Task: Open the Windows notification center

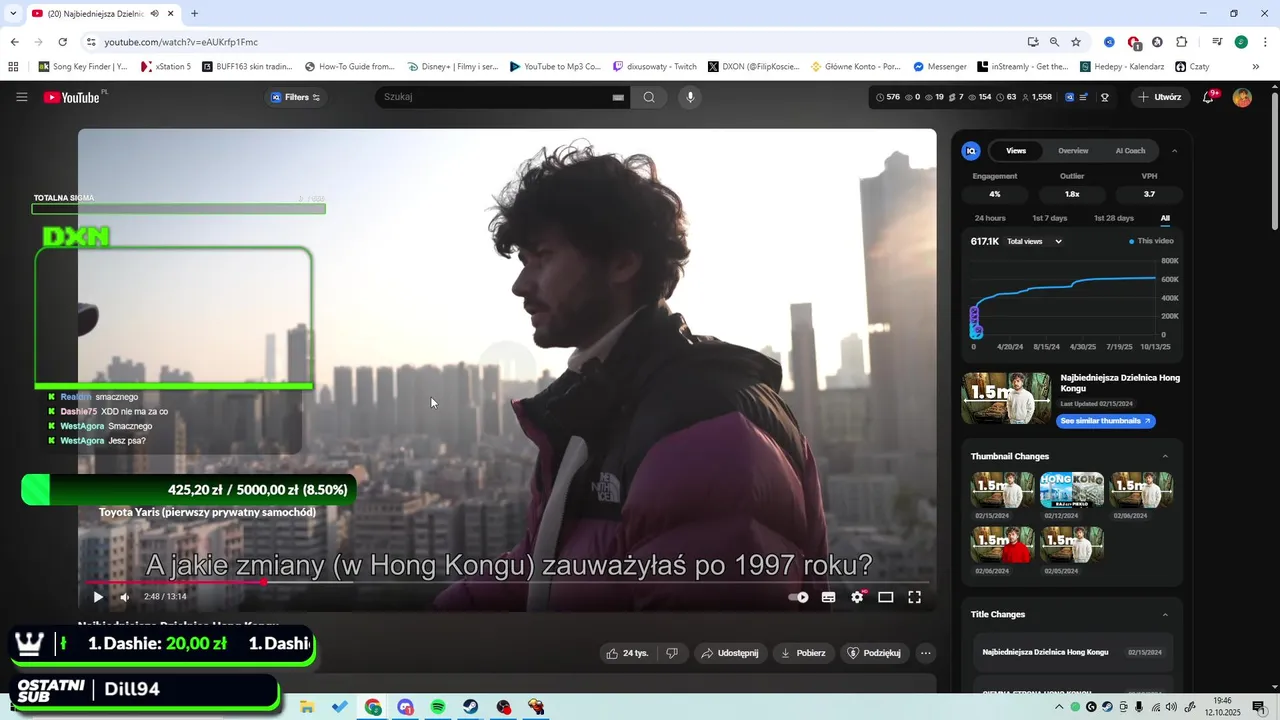Action: click(1258, 707)
